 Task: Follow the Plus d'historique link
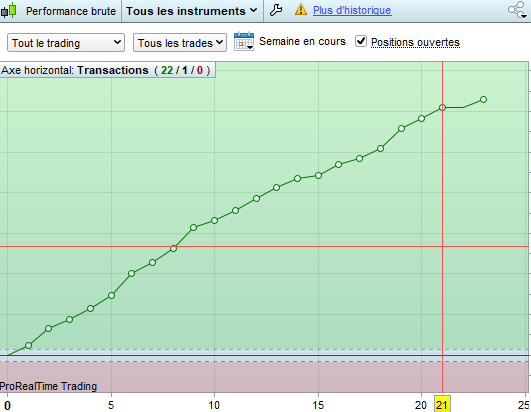point(352,10)
